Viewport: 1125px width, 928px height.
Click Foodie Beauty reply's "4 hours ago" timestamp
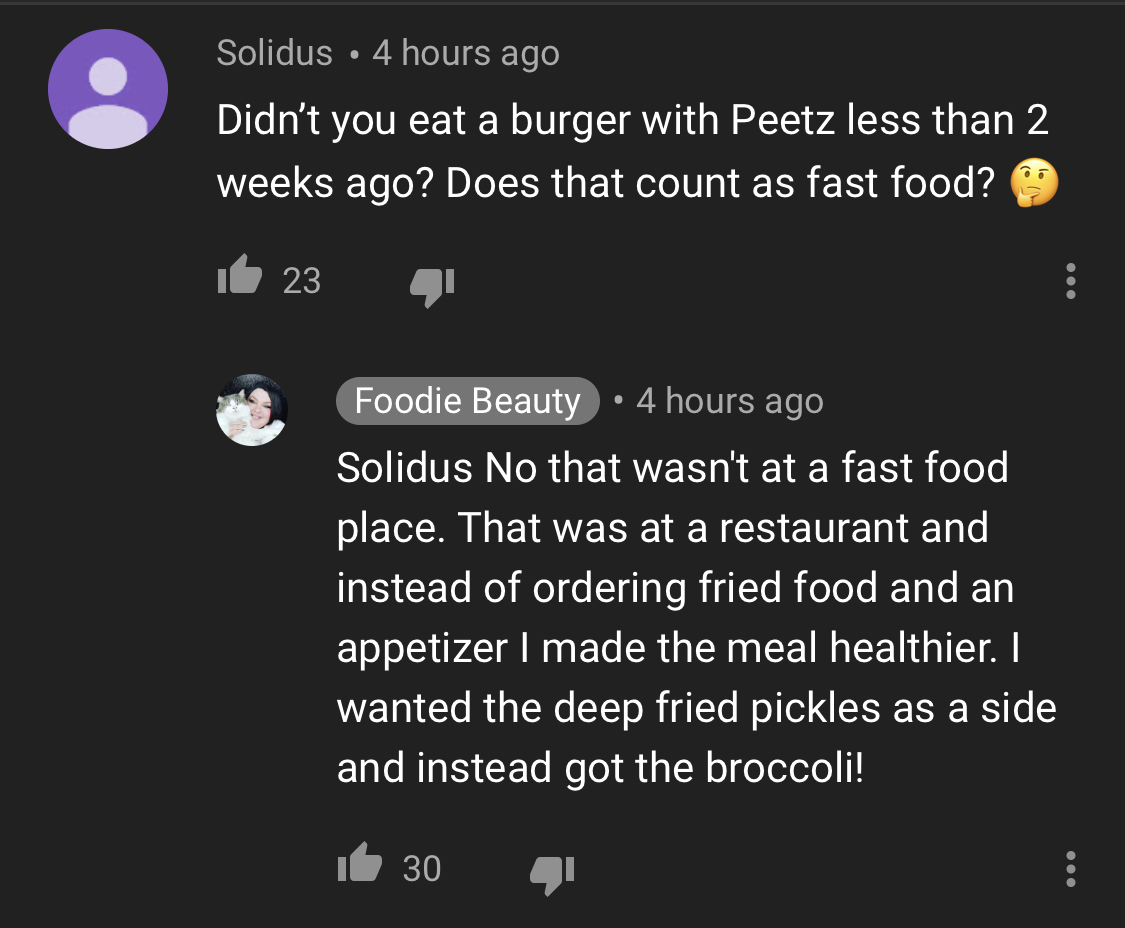pos(730,401)
